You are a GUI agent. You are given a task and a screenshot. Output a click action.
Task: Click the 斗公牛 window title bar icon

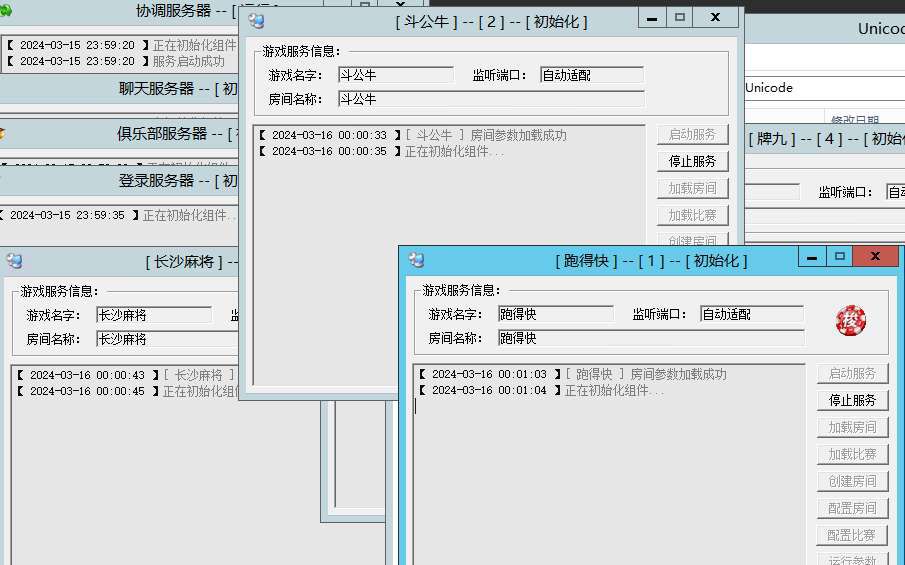pyautogui.click(x=256, y=20)
